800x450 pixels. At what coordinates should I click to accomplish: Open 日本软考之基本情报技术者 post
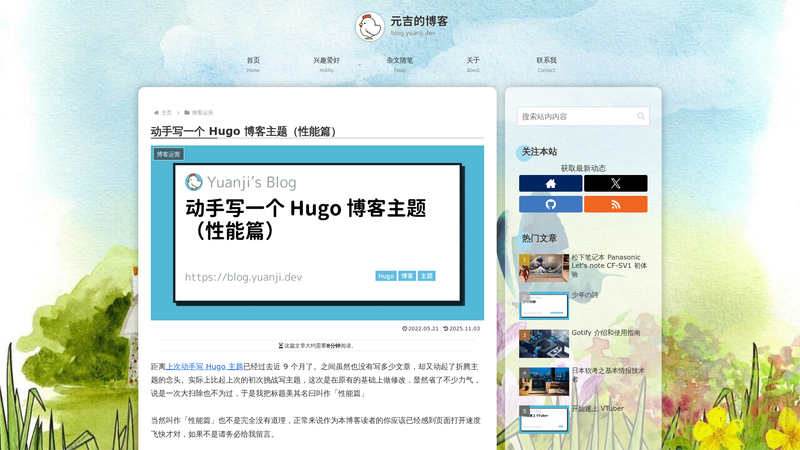coord(608,374)
